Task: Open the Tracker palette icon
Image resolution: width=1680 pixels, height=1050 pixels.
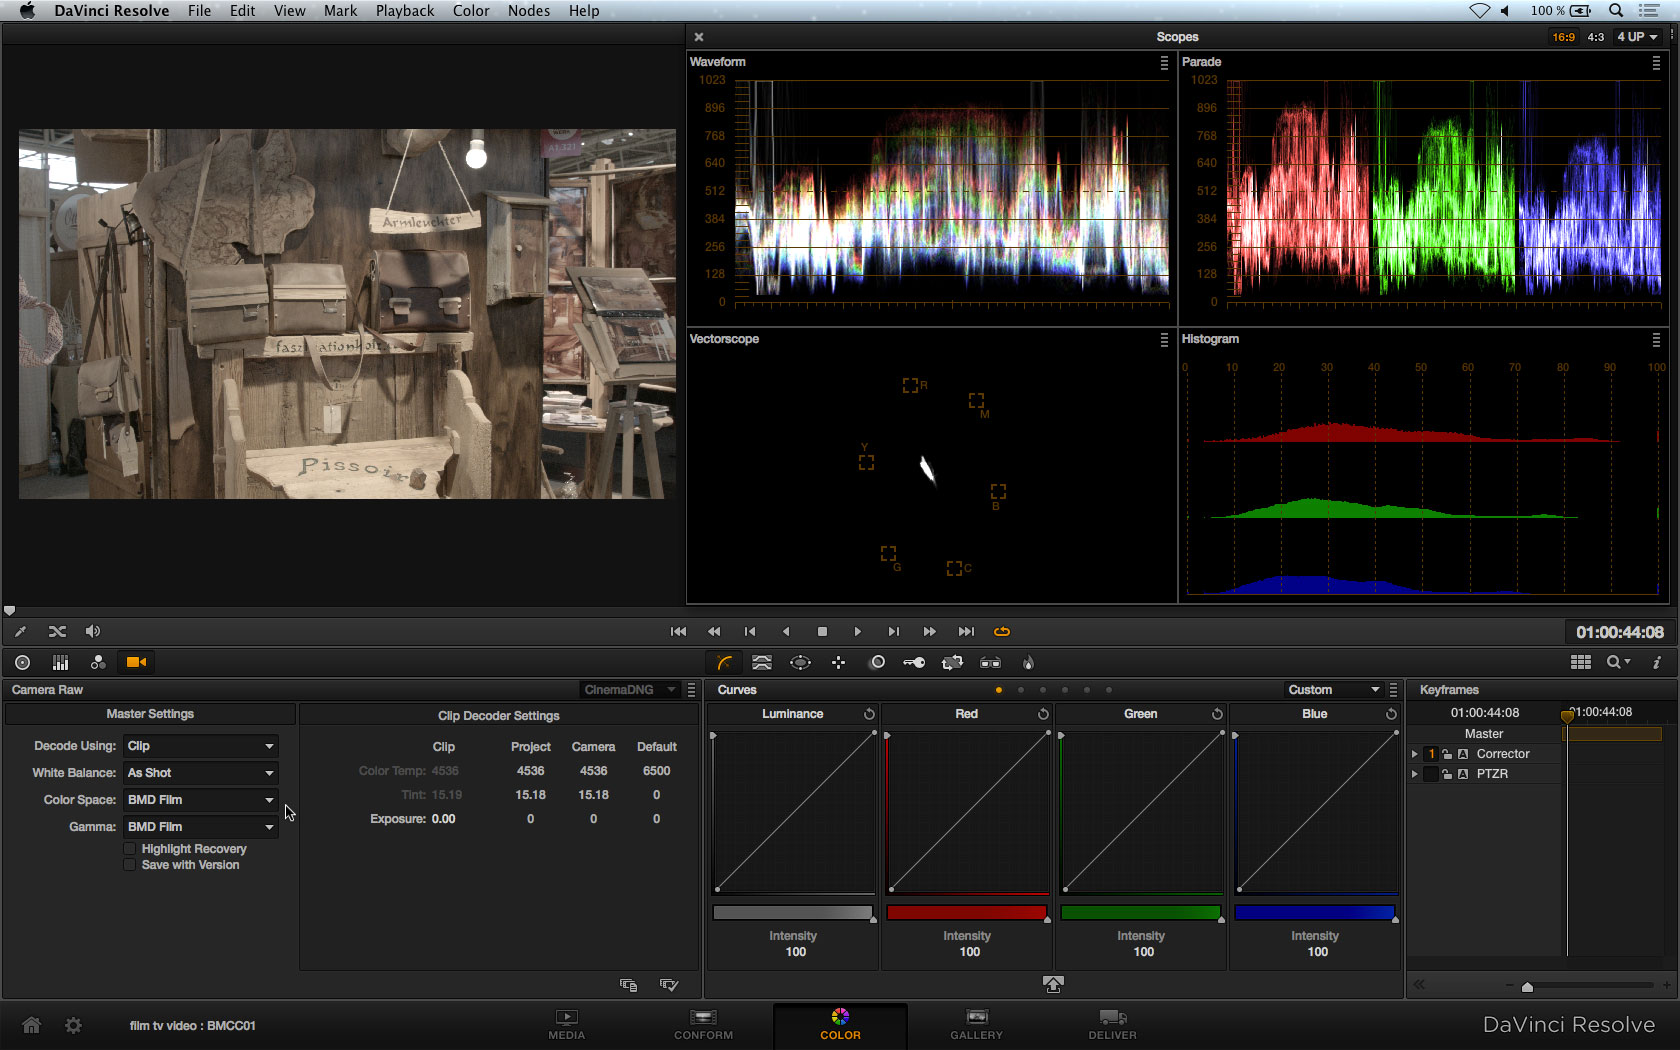Action: (x=838, y=662)
